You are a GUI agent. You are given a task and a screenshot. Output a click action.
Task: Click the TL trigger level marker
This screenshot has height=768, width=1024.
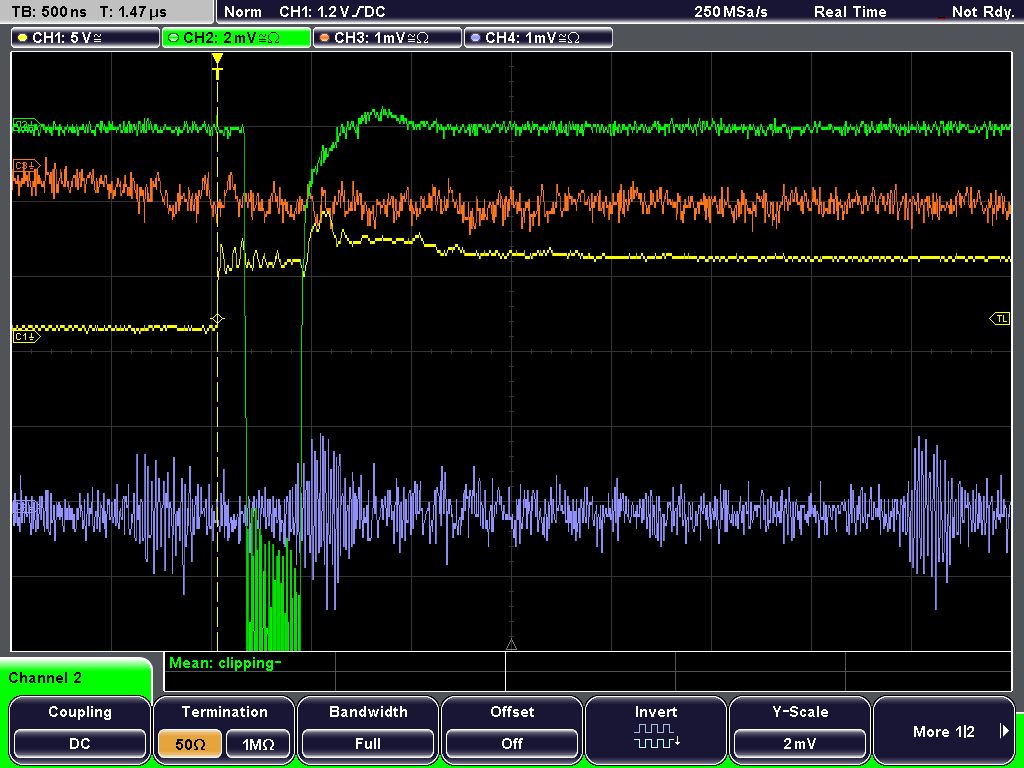[1000, 319]
